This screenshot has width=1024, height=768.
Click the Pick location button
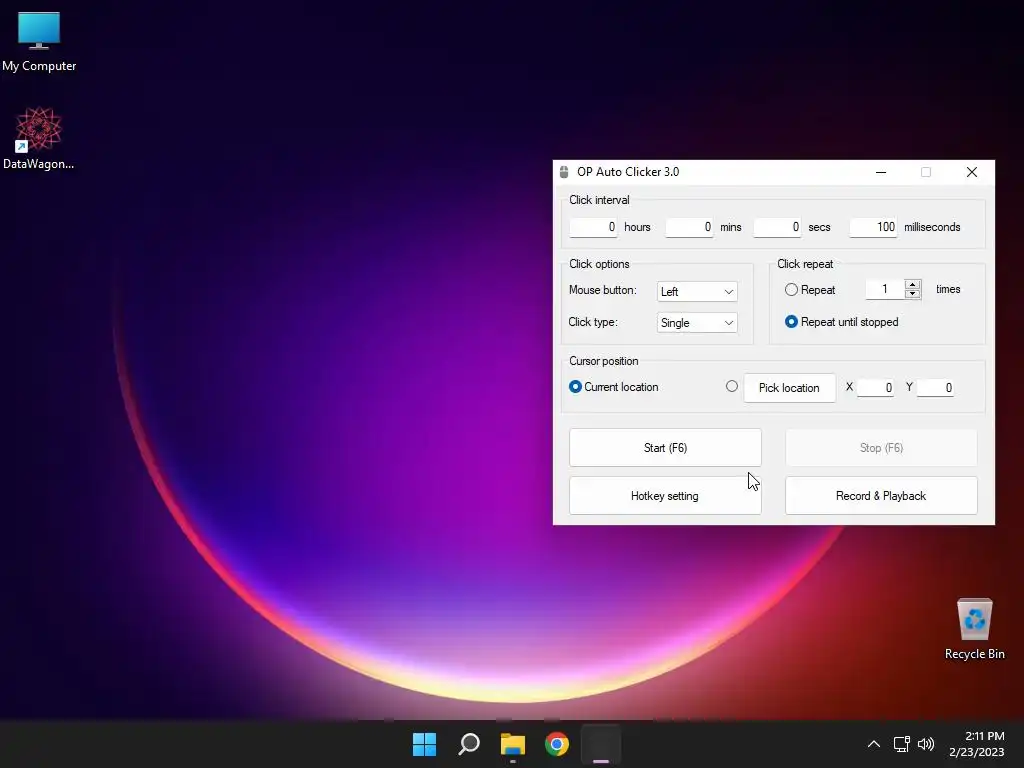pyautogui.click(x=789, y=388)
